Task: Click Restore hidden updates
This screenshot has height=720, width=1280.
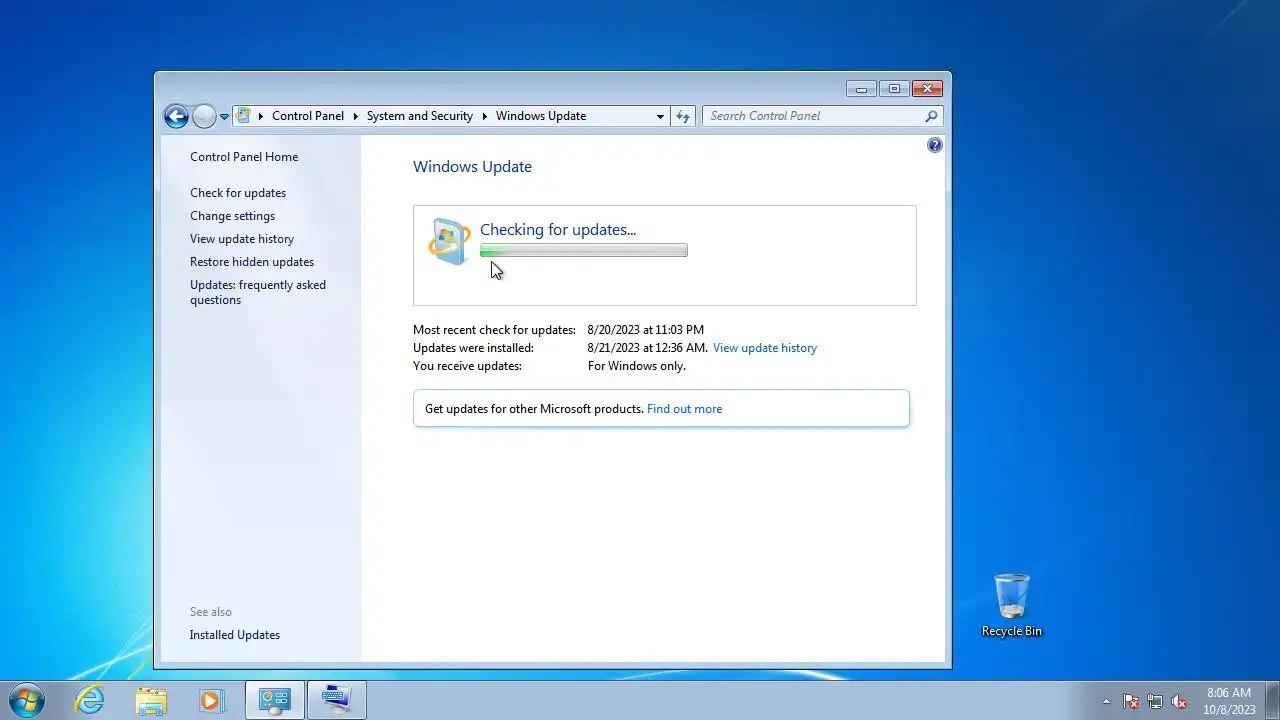Action: pos(252,262)
